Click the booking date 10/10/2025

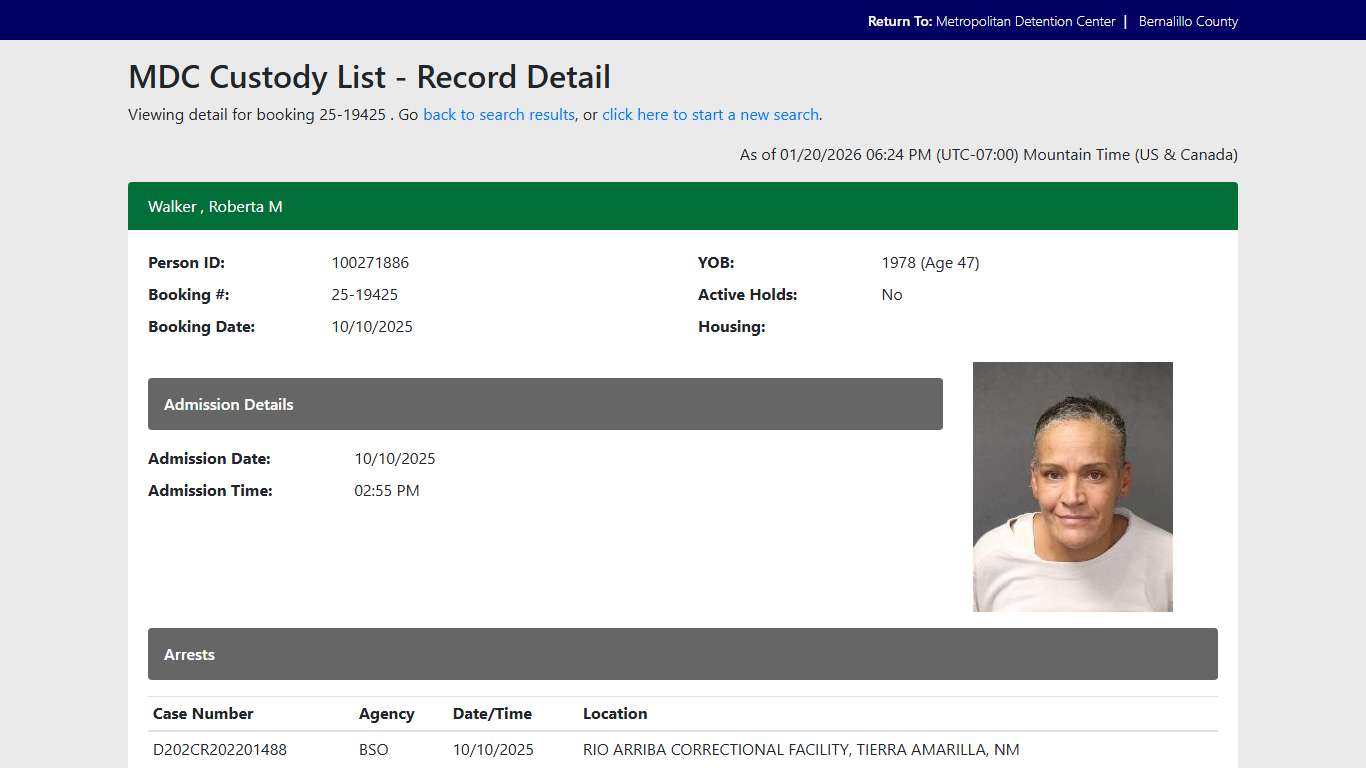tap(372, 326)
